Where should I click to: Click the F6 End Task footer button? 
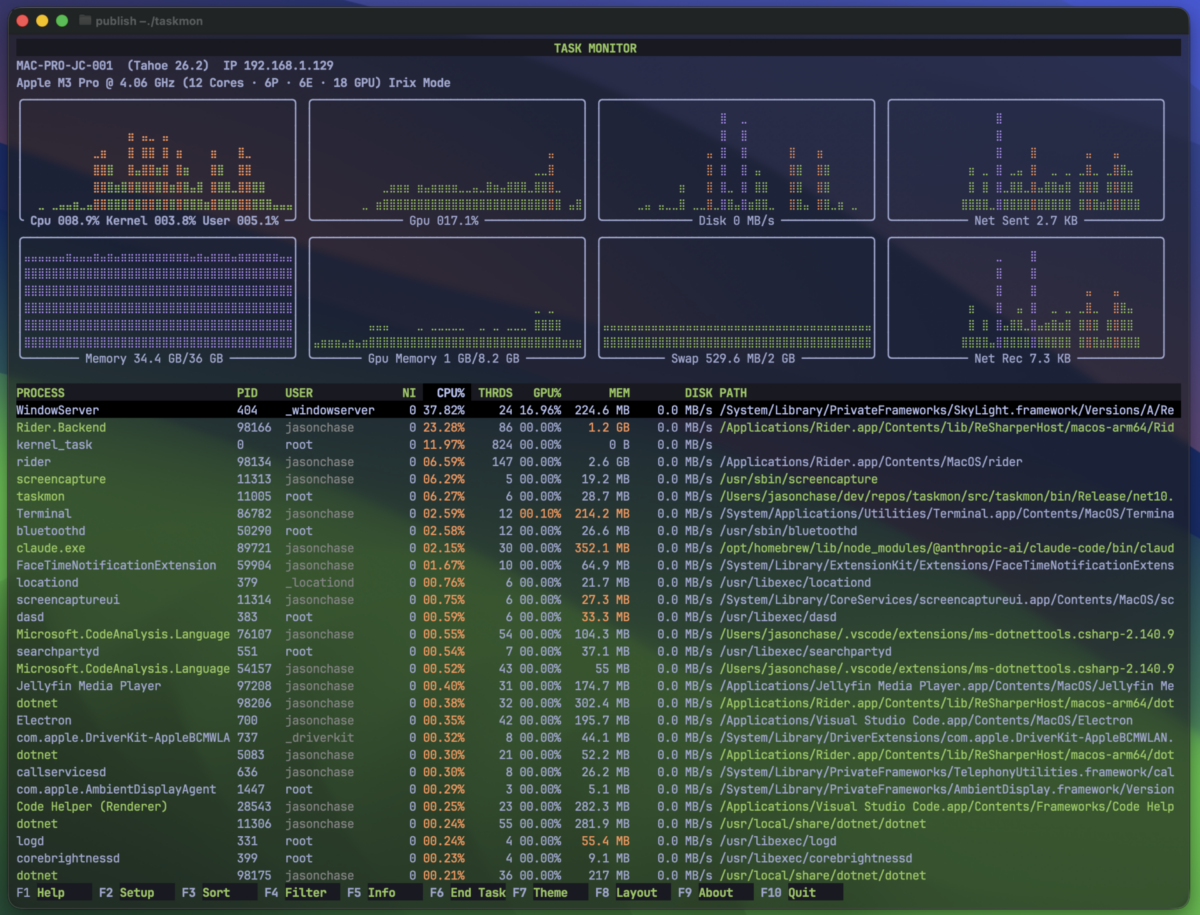[467, 893]
